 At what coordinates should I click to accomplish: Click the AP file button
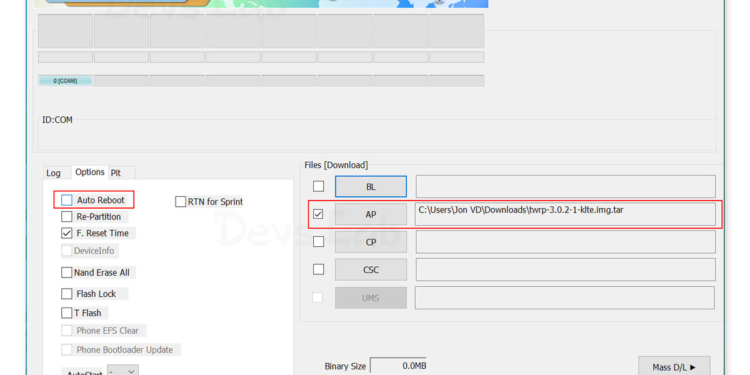click(371, 214)
